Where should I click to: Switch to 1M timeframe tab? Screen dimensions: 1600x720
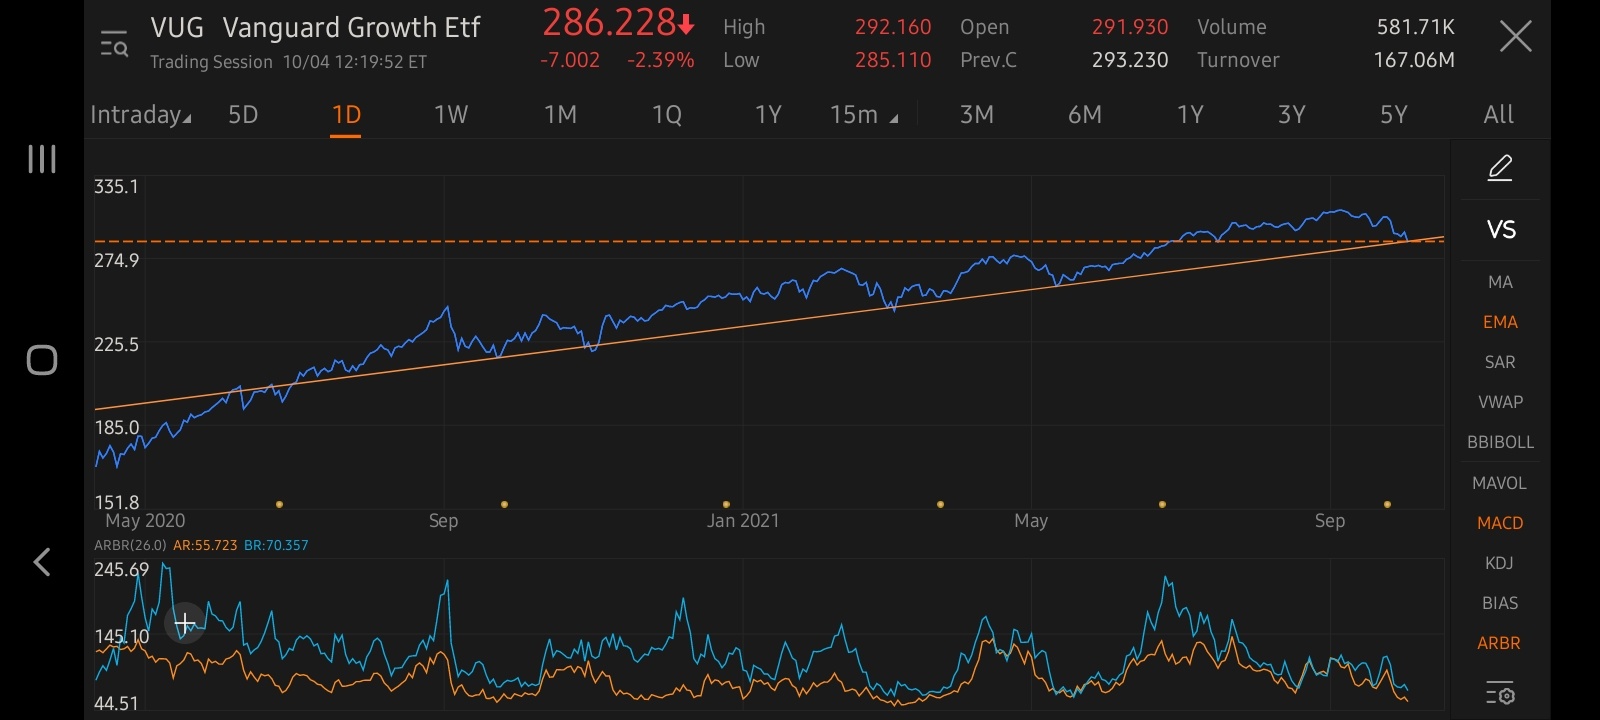coord(560,115)
